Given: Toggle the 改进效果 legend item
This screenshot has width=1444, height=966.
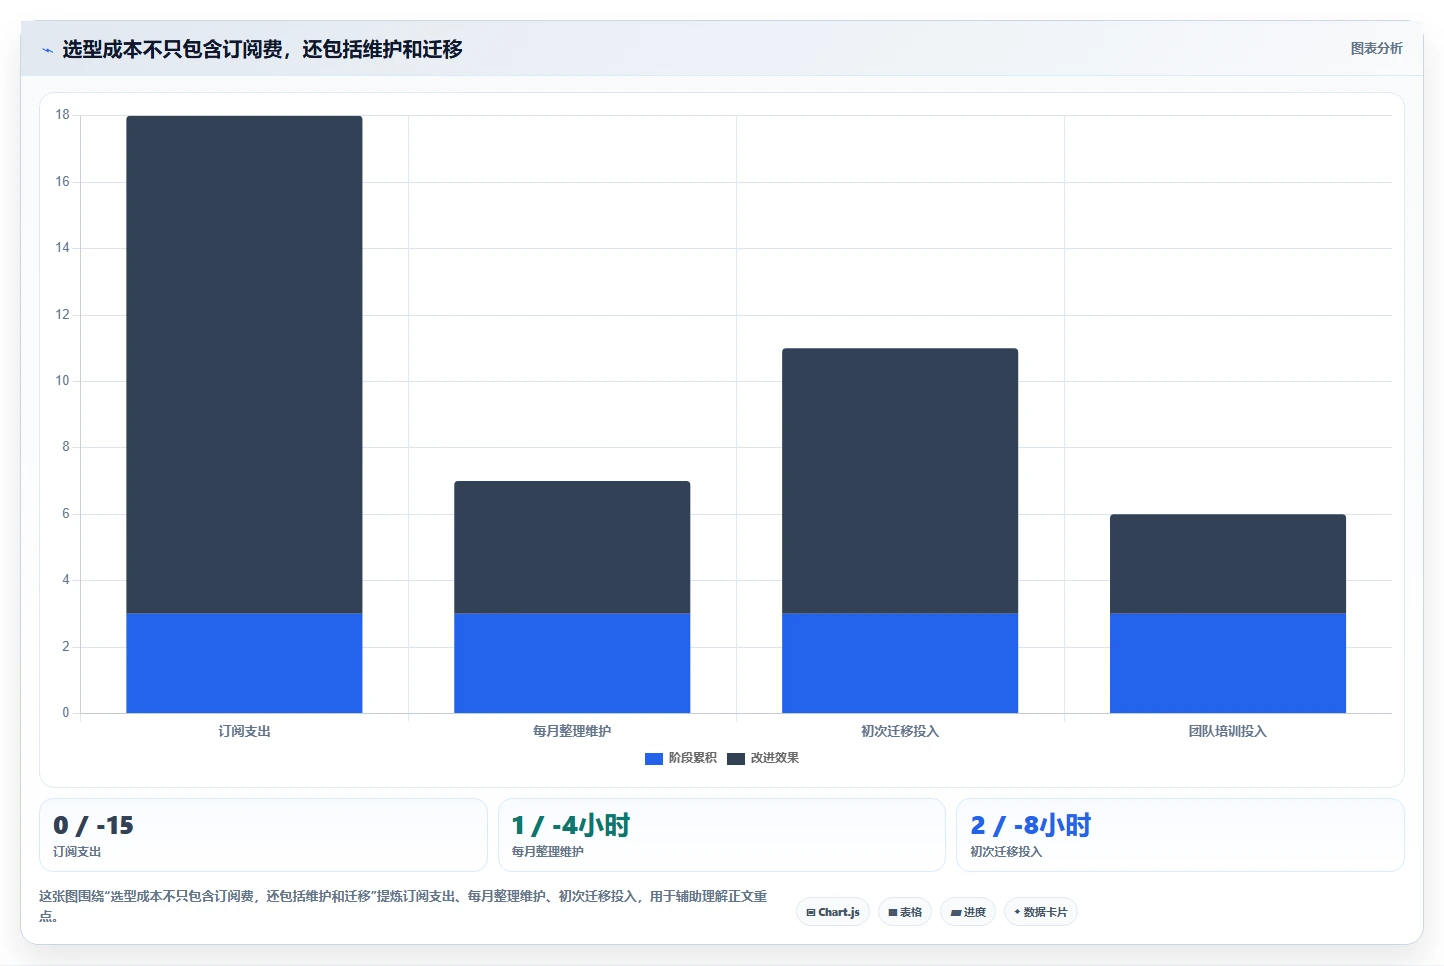Looking at the screenshot, I should click(763, 758).
